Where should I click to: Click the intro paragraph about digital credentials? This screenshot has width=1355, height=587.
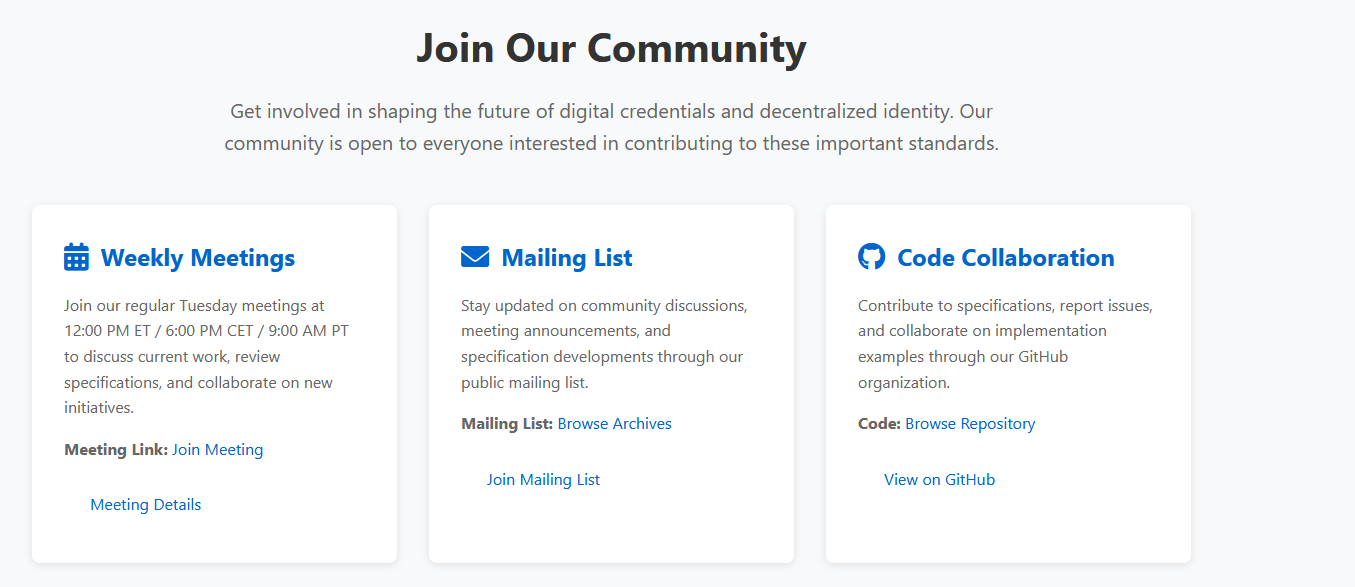[611, 127]
